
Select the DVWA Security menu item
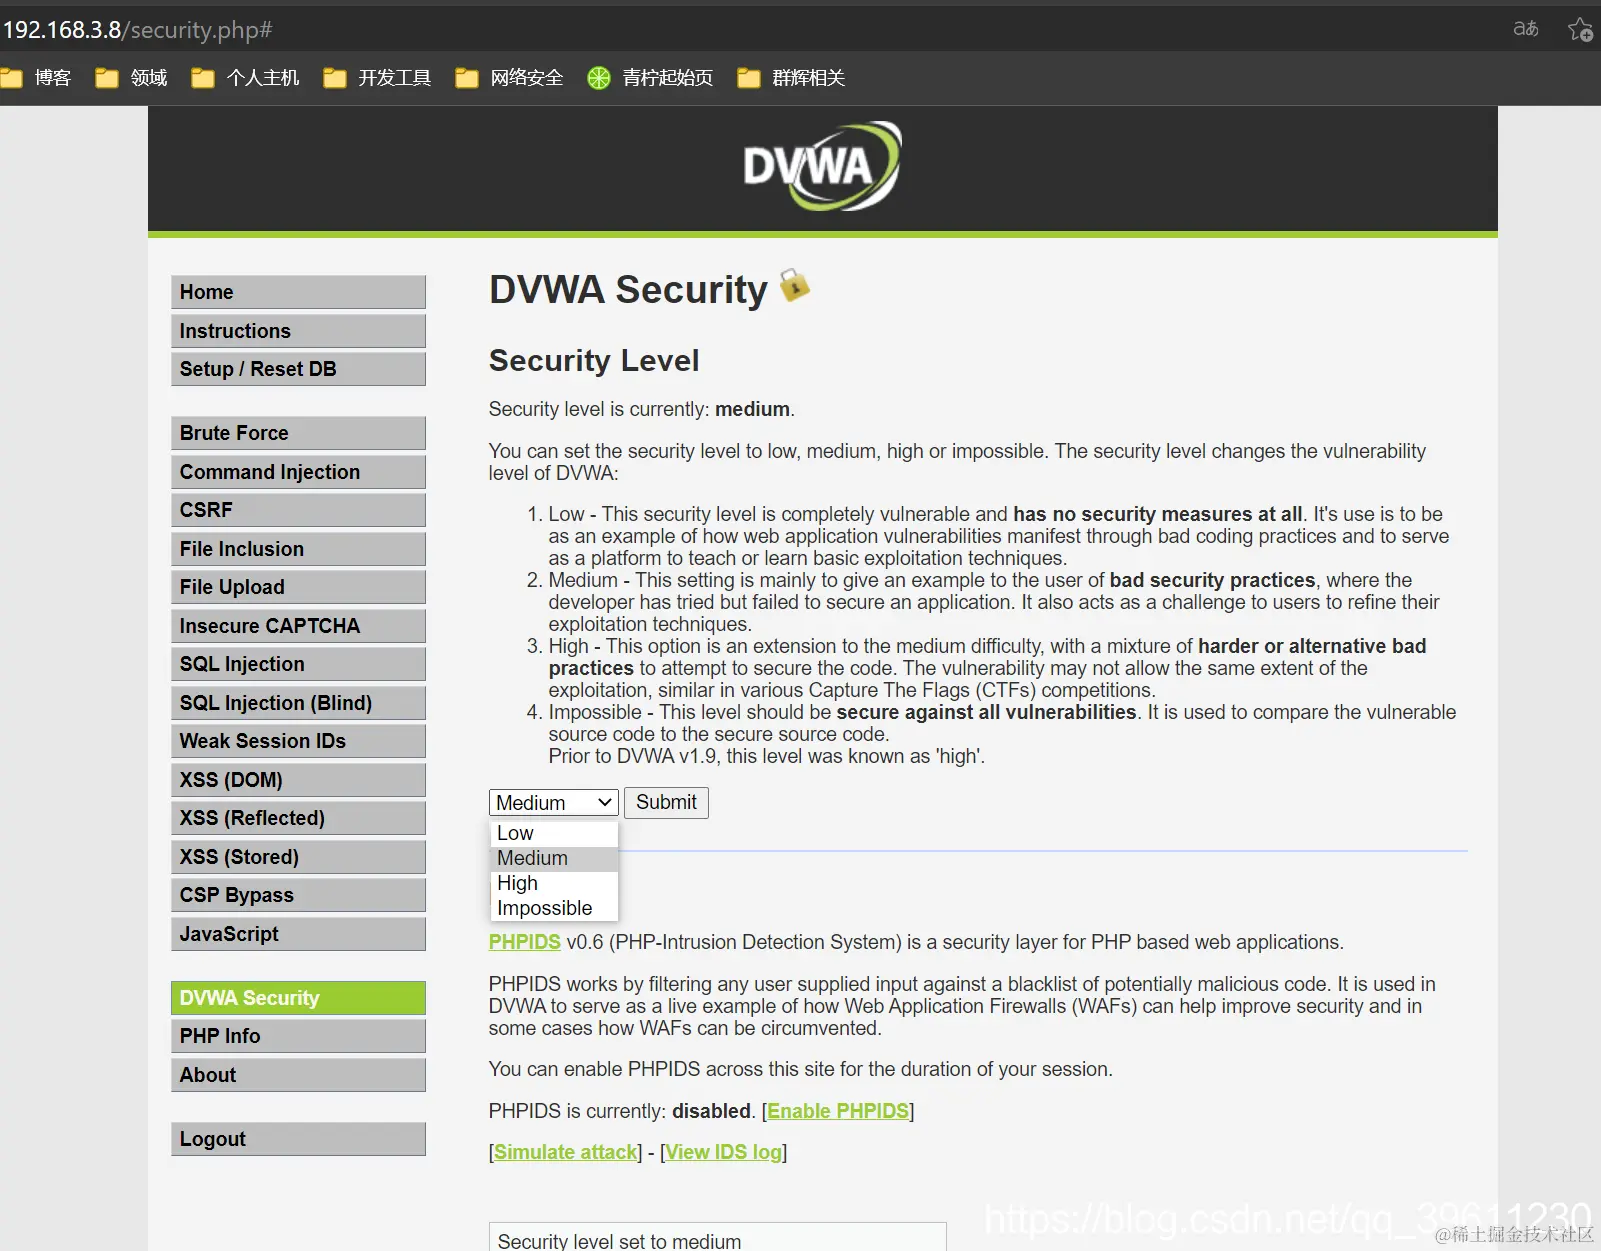coord(298,998)
